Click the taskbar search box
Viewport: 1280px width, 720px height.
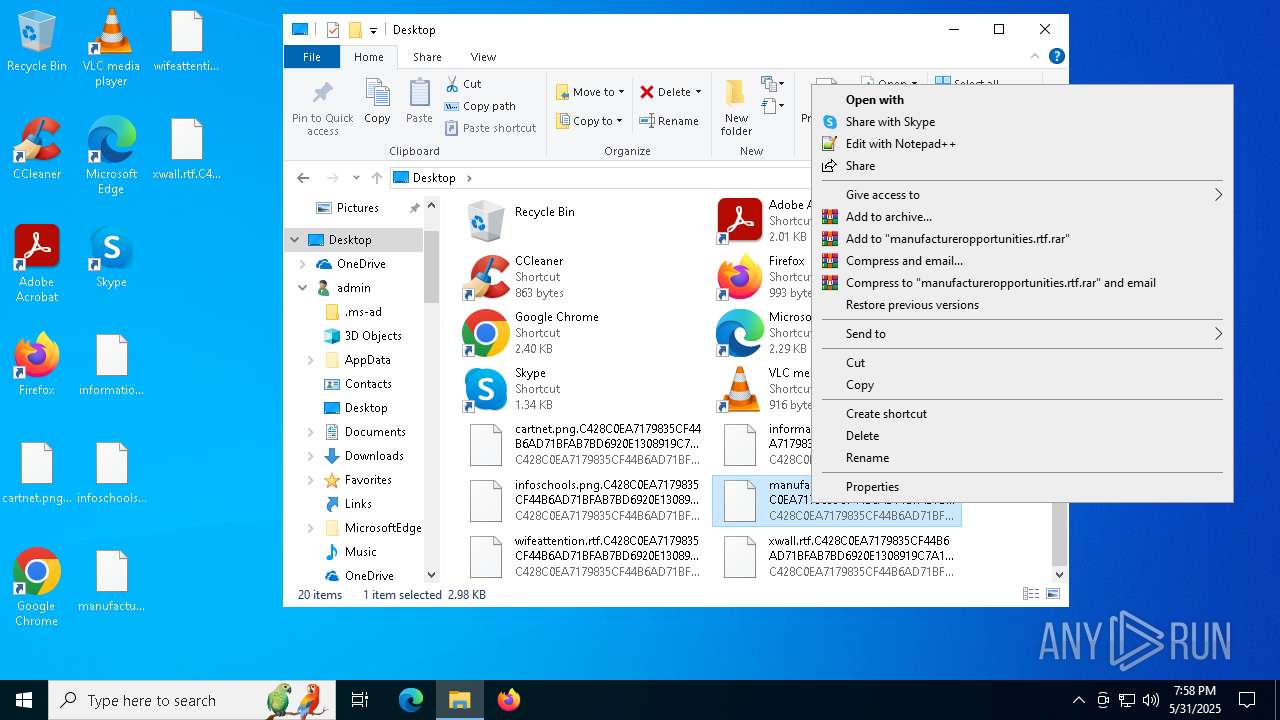click(194, 700)
